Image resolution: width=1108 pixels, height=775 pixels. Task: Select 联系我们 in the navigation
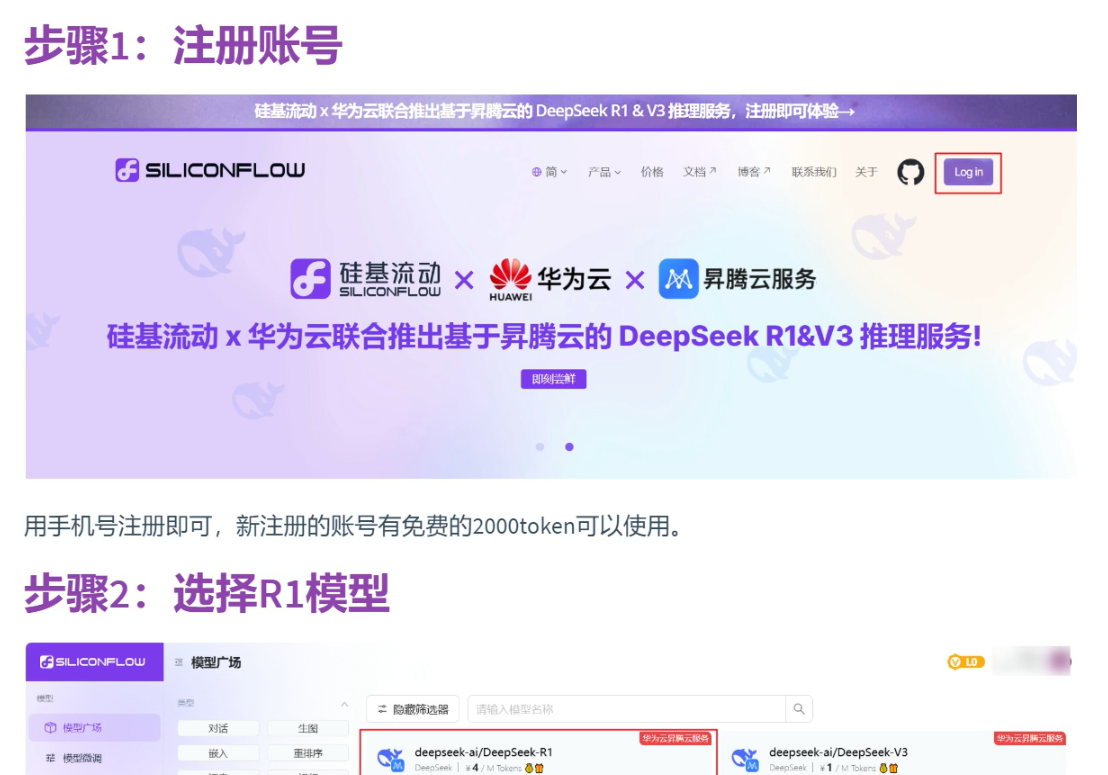(813, 172)
